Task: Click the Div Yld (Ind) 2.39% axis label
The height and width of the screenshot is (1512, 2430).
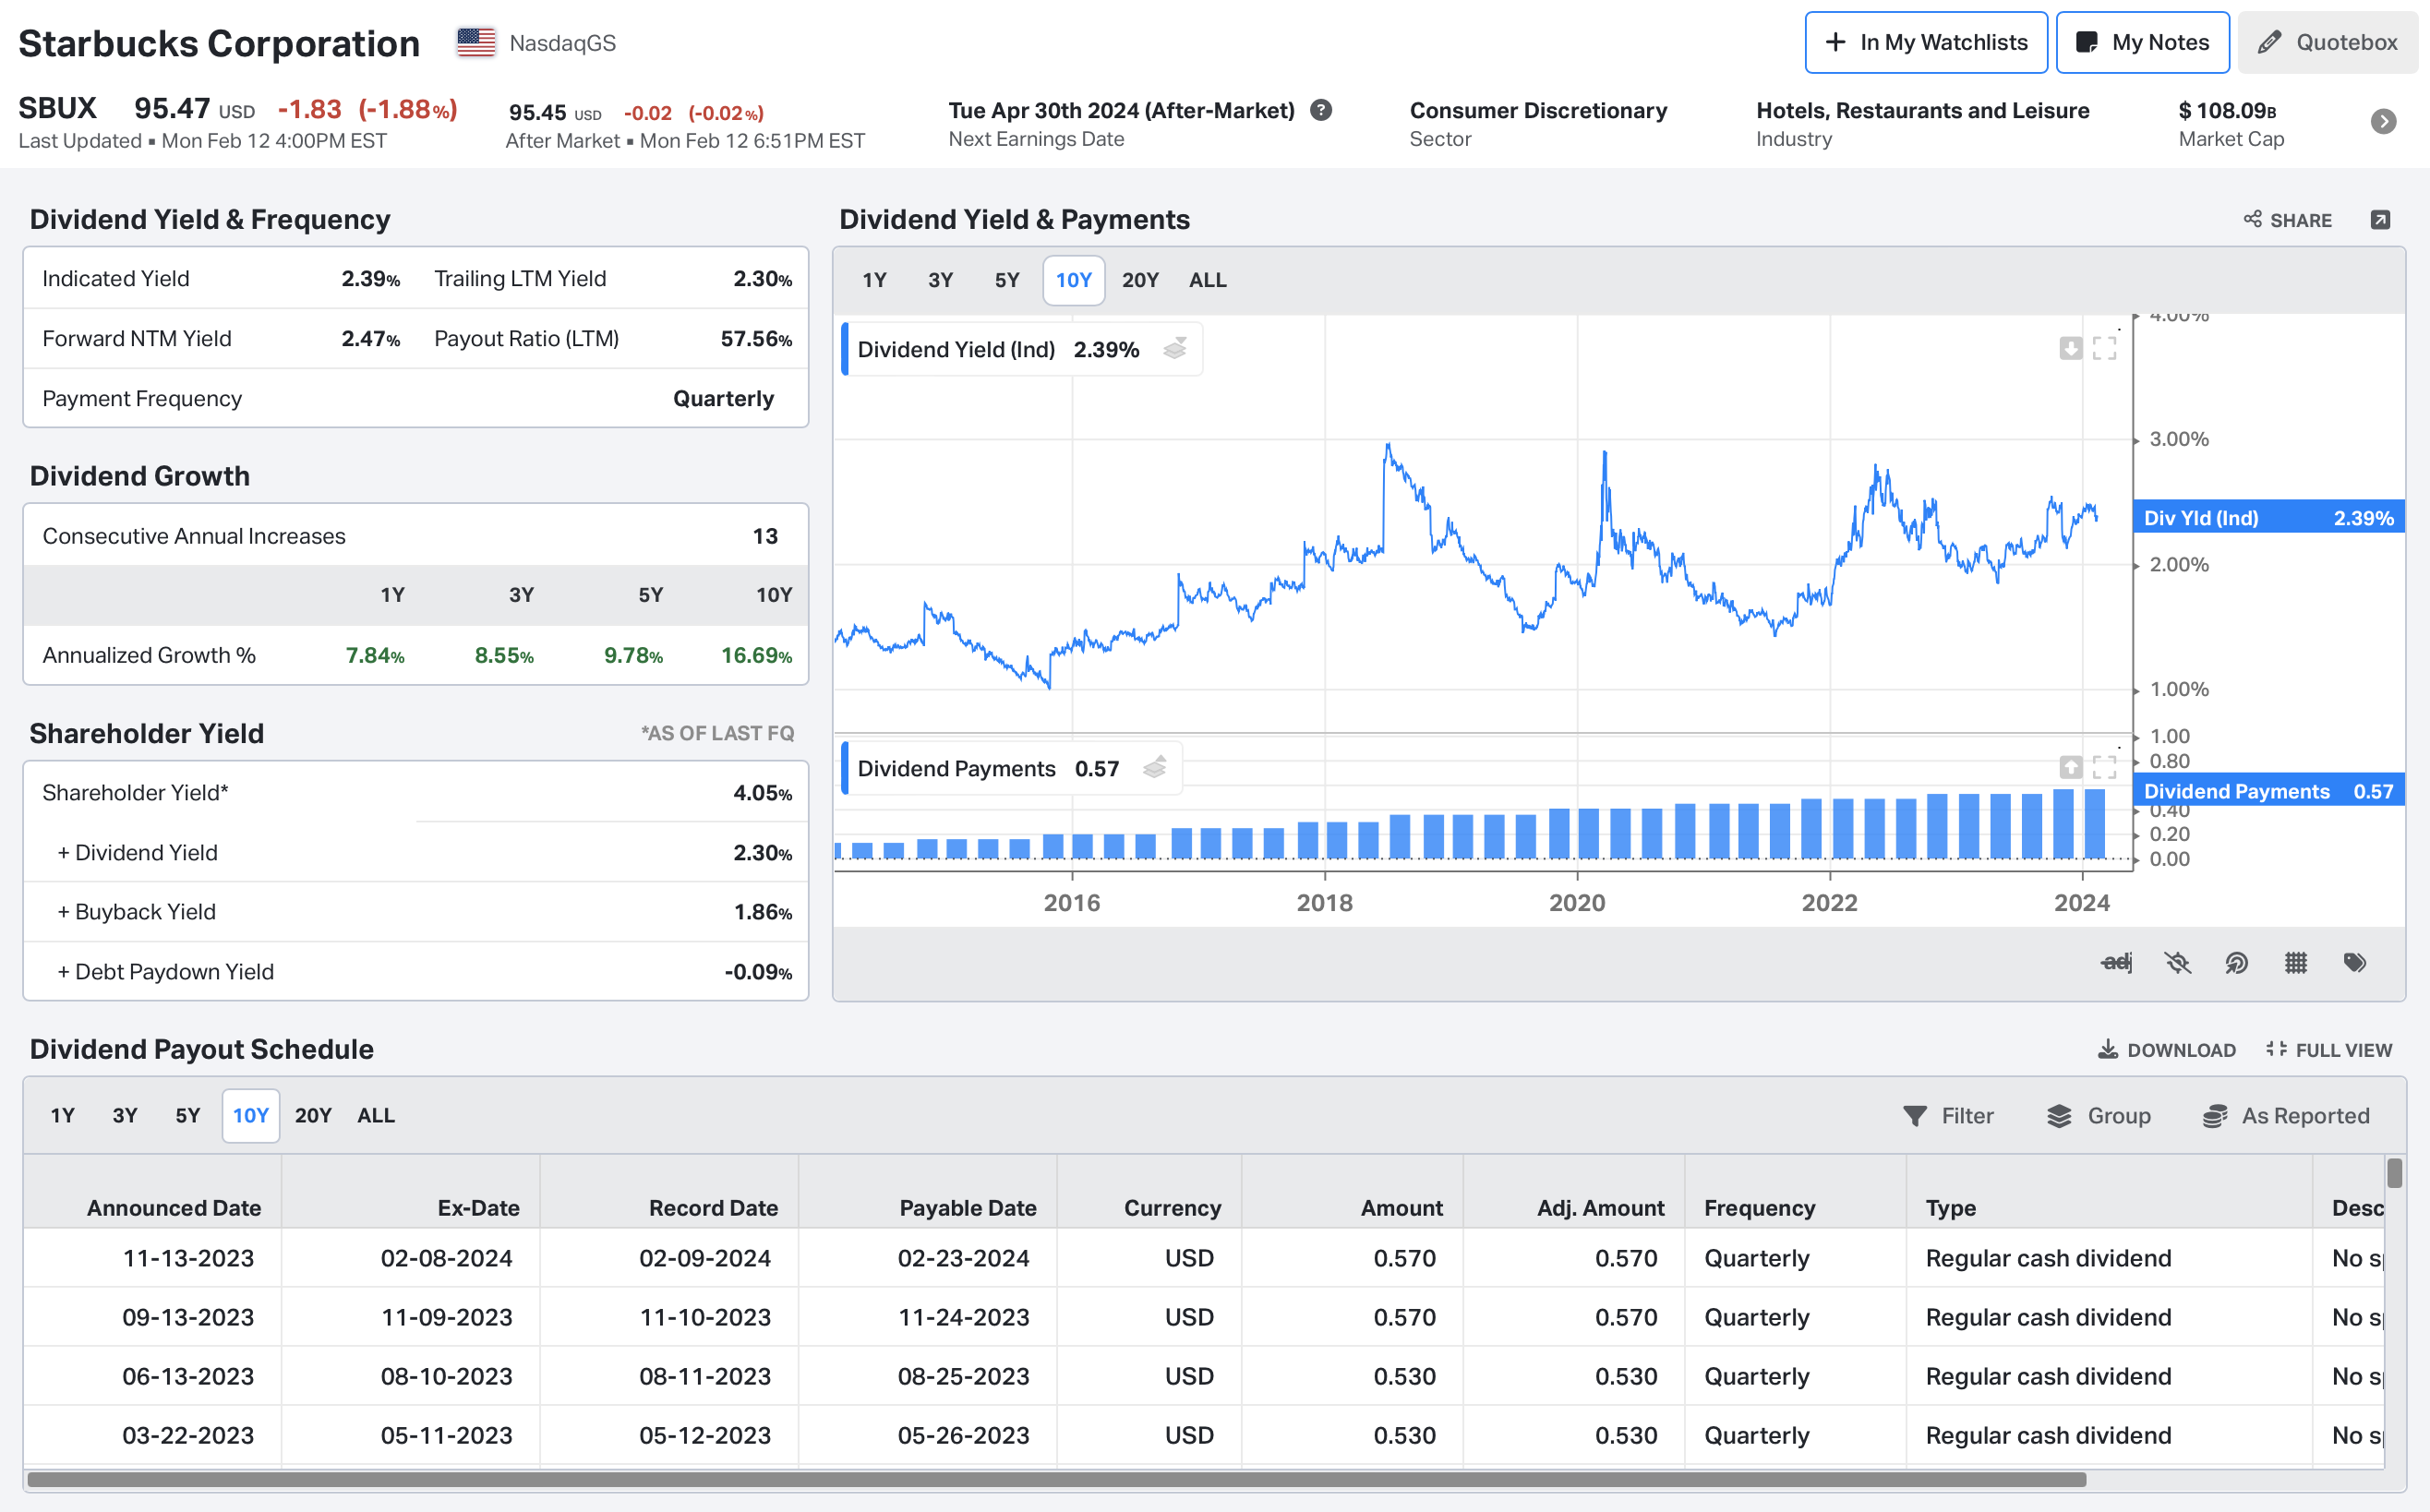Action: pos(2268,517)
